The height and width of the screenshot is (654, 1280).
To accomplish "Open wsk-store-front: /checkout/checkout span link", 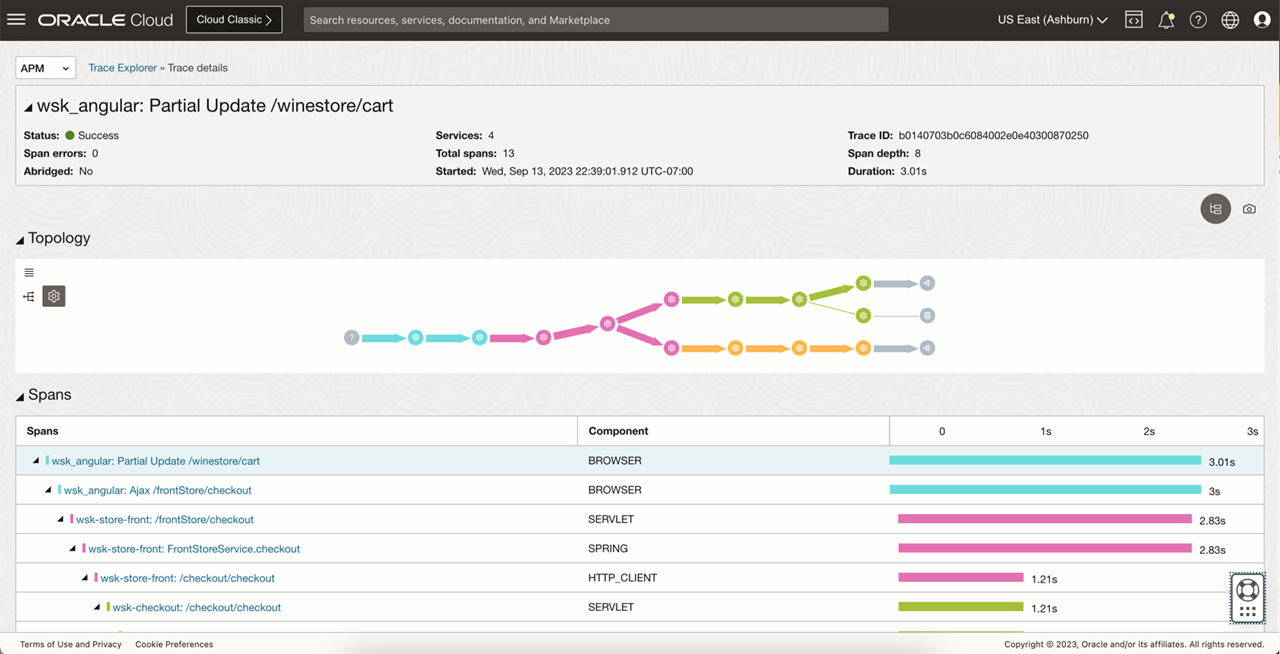I will [x=187, y=578].
